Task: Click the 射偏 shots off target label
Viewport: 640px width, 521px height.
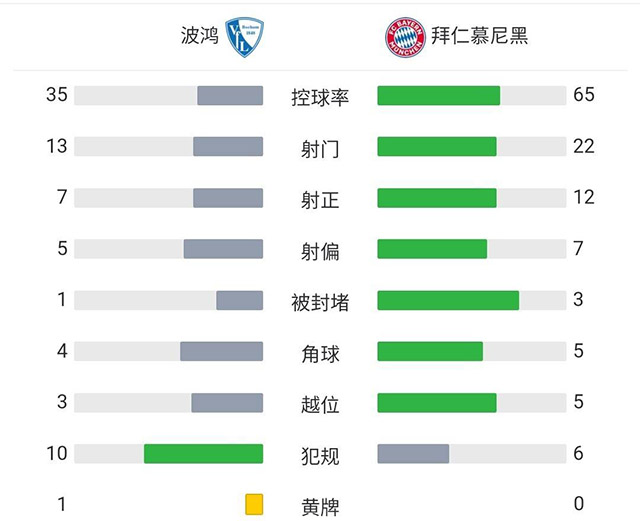Action: tap(320, 251)
